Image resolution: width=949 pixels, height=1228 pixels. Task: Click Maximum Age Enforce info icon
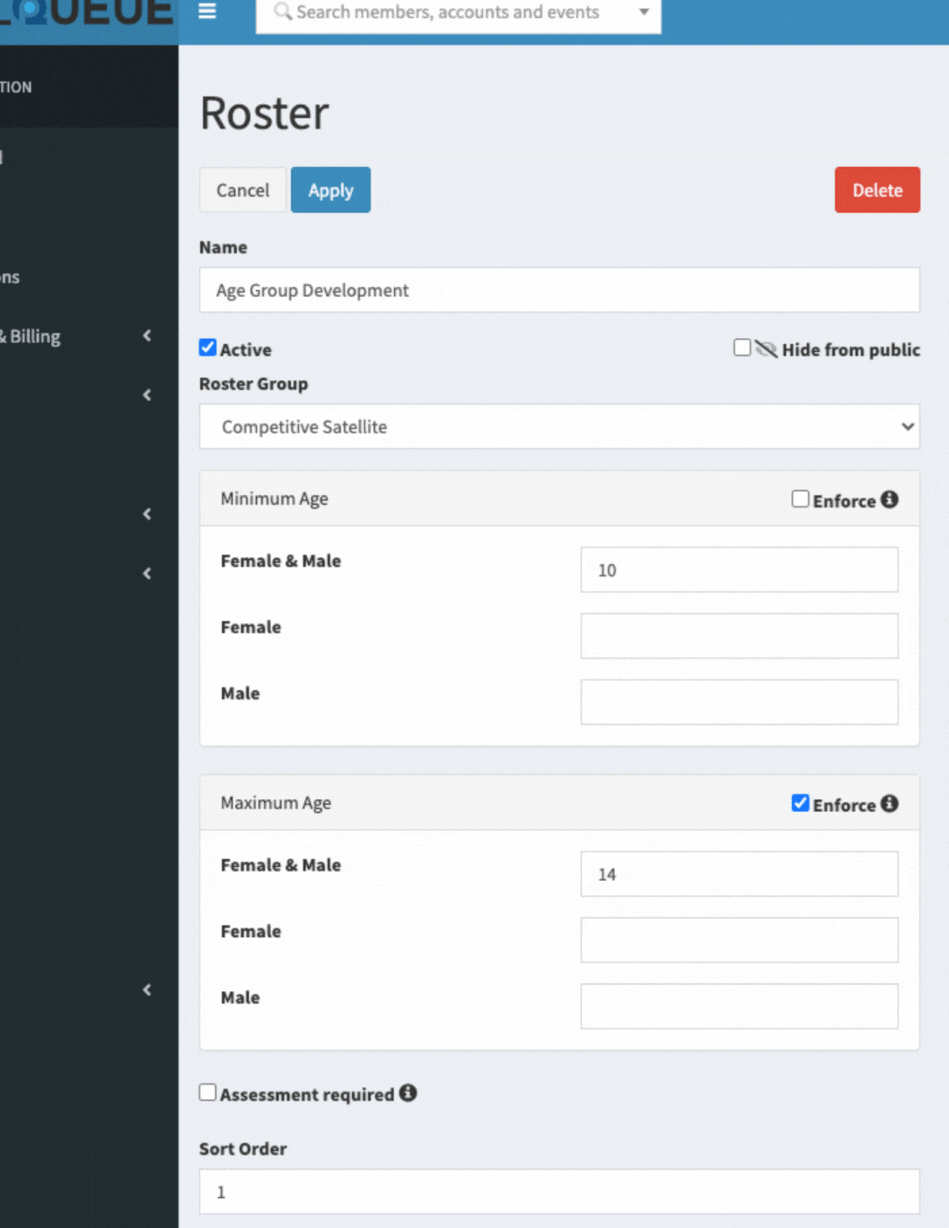click(x=889, y=803)
